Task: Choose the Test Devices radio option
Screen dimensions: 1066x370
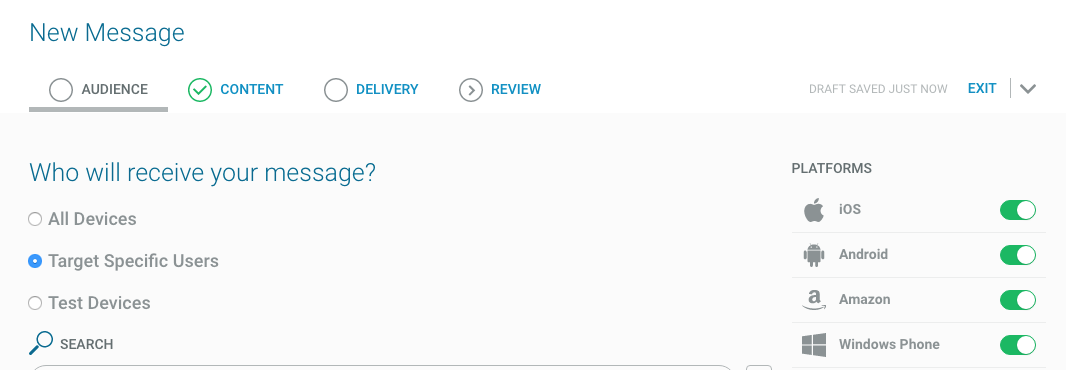Action: click(35, 303)
